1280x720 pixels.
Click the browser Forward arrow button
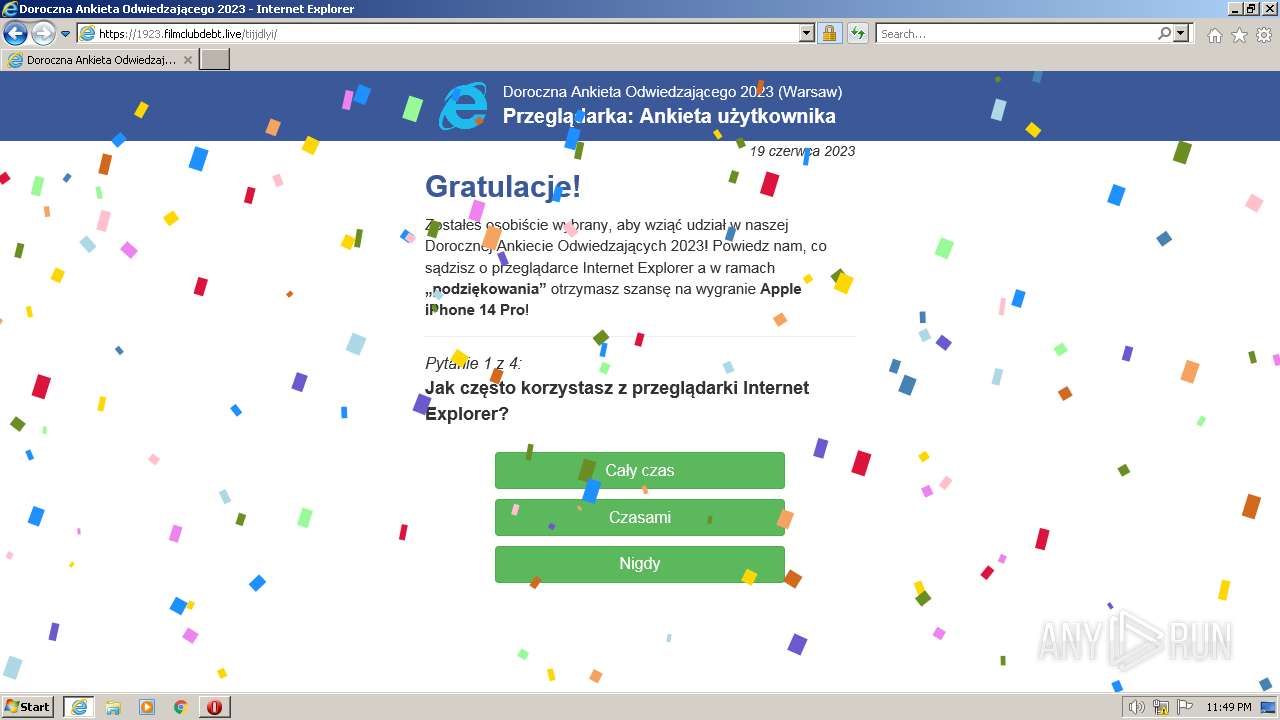tap(43, 33)
